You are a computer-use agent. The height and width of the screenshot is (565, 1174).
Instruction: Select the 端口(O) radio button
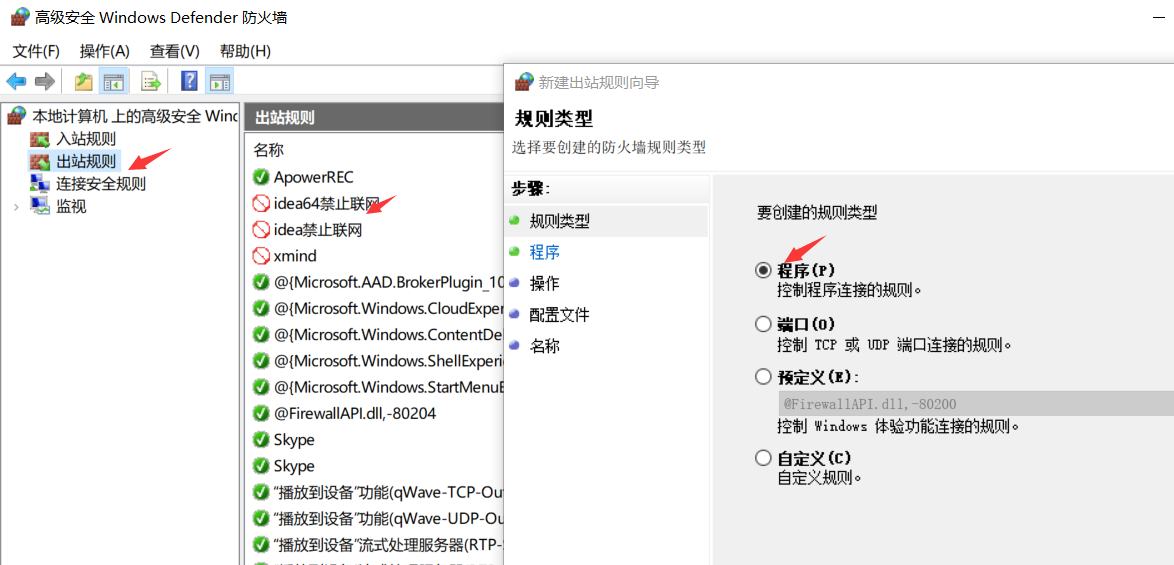pyautogui.click(x=763, y=324)
